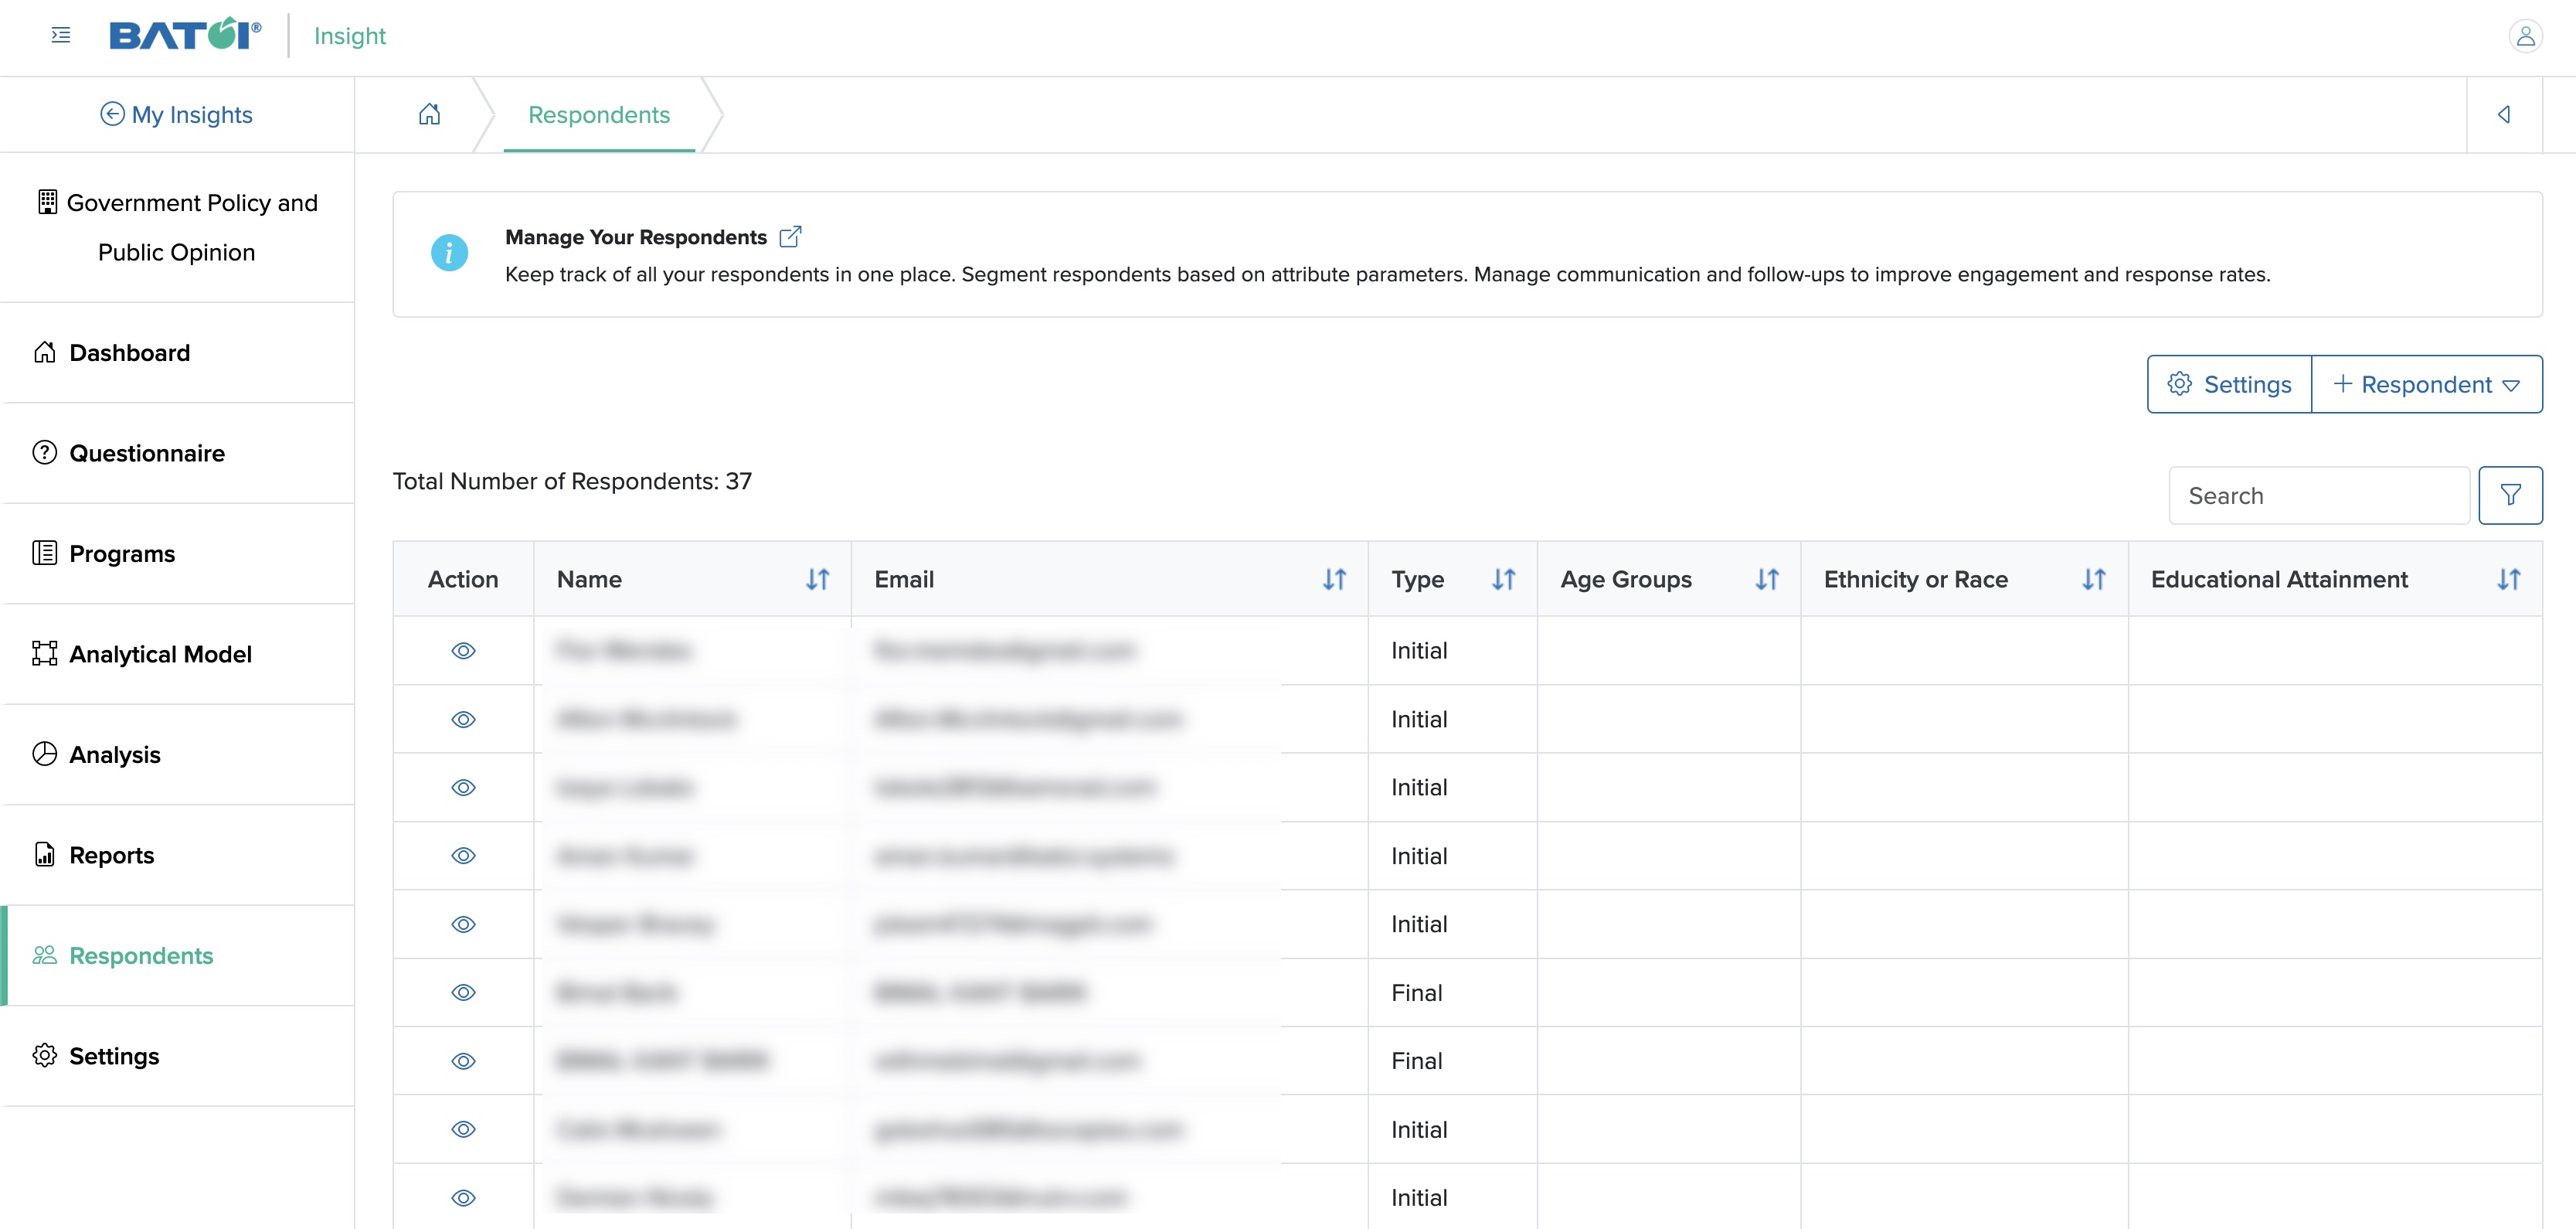Click the BATOI logo
The width and height of the screenshot is (2576, 1229).
(x=185, y=35)
